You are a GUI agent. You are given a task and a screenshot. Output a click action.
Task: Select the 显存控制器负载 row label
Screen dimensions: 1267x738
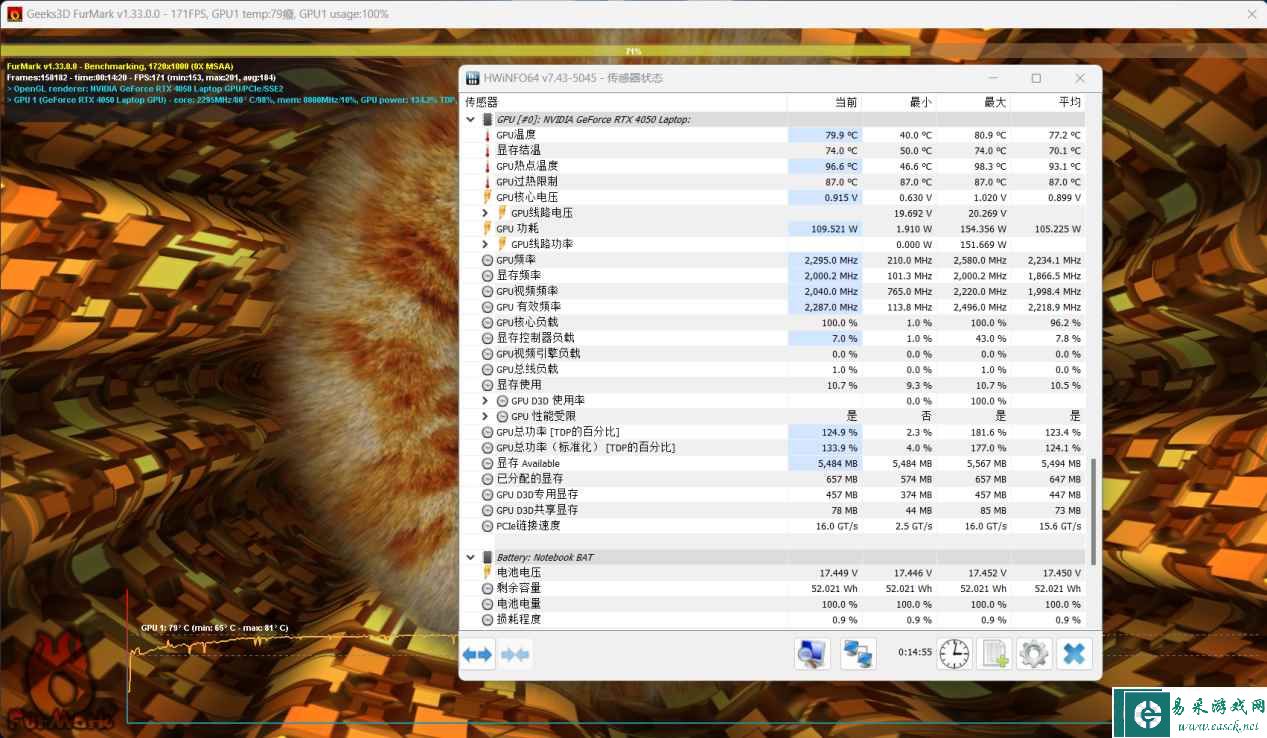(x=535, y=338)
